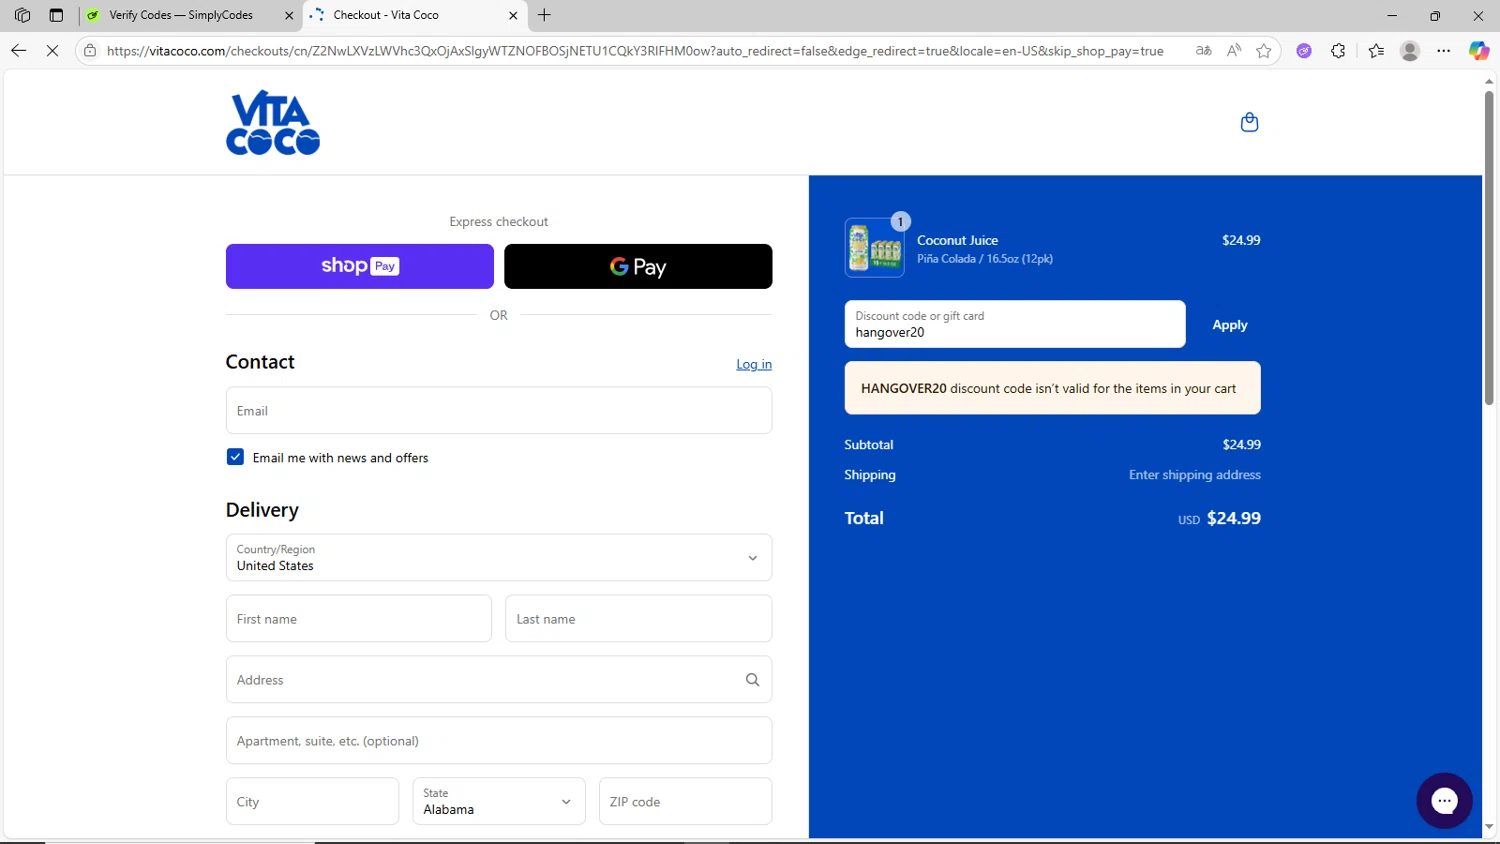
Task: Click the Enter shipping address text
Action: (x=1195, y=475)
